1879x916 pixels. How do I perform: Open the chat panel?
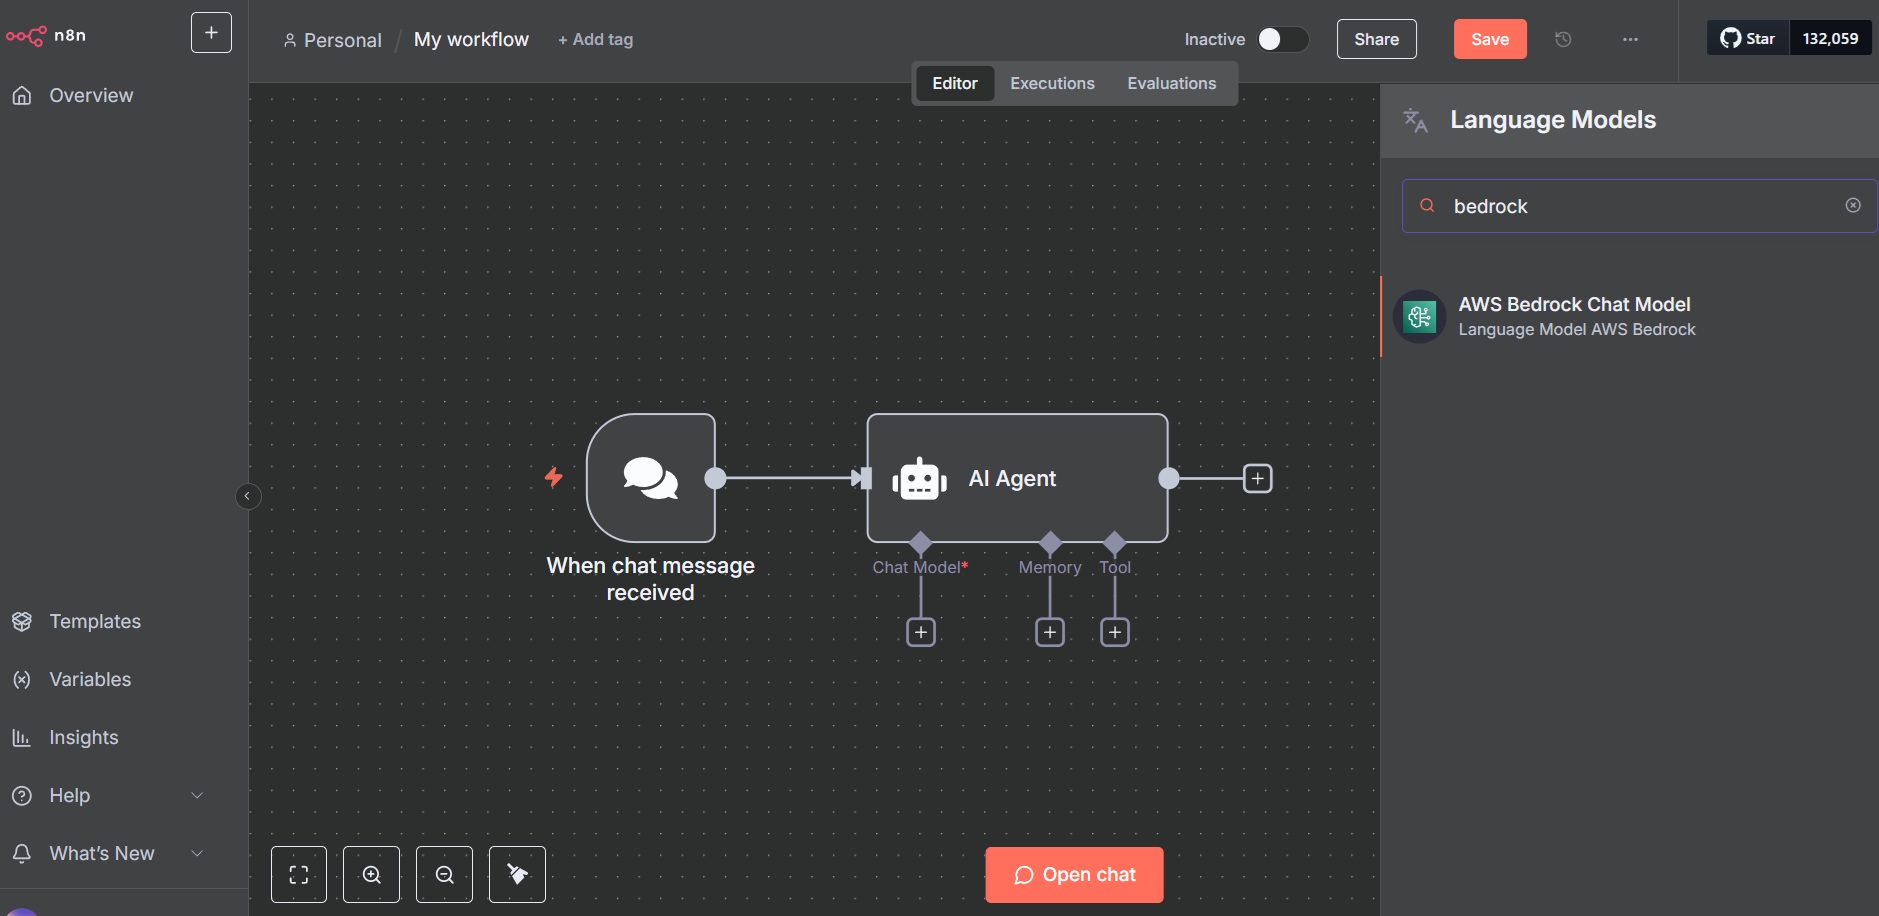pyautogui.click(x=1074, y=875)
